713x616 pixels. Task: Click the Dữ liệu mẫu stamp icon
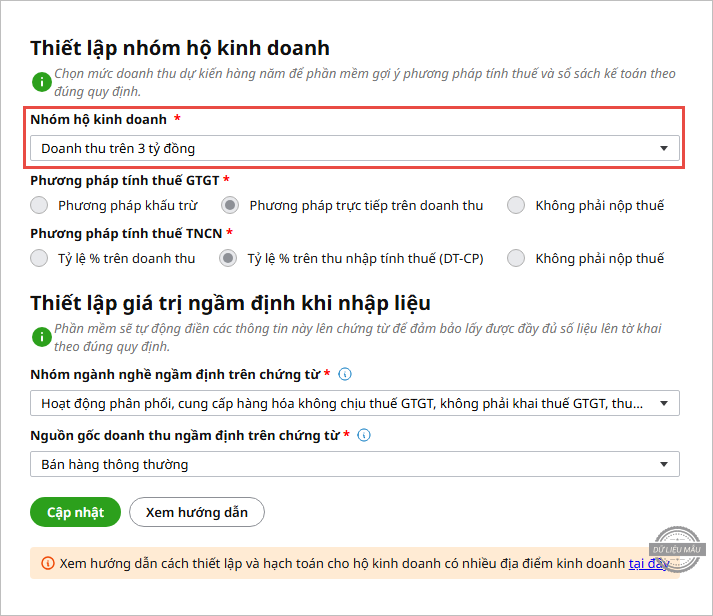tap(678, 549)
